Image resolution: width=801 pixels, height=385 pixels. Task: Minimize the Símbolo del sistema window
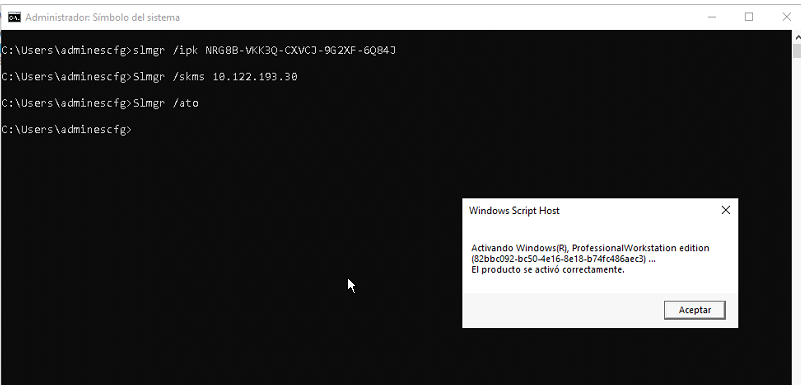click(x=712, y=17)
